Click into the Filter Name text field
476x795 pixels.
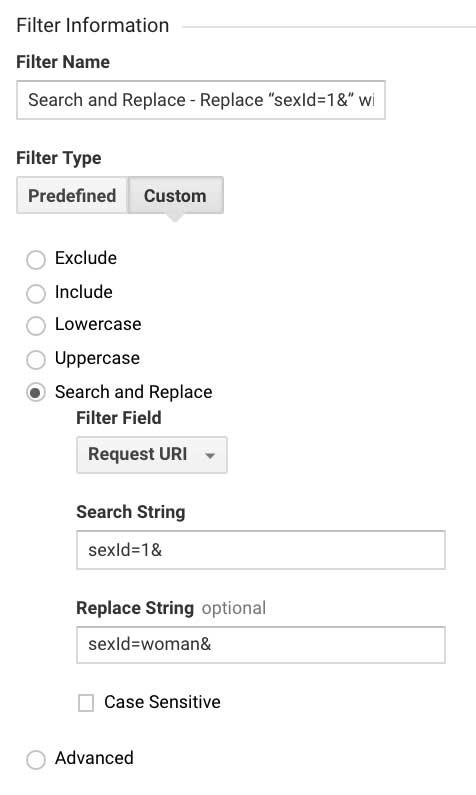201,100
